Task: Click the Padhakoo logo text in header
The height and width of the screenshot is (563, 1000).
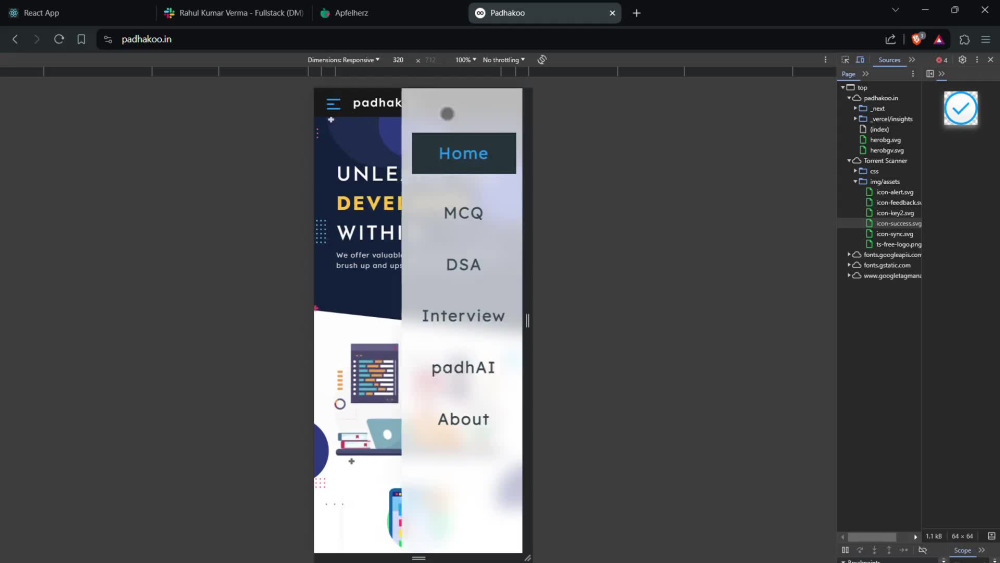Action: click(377, 103)
